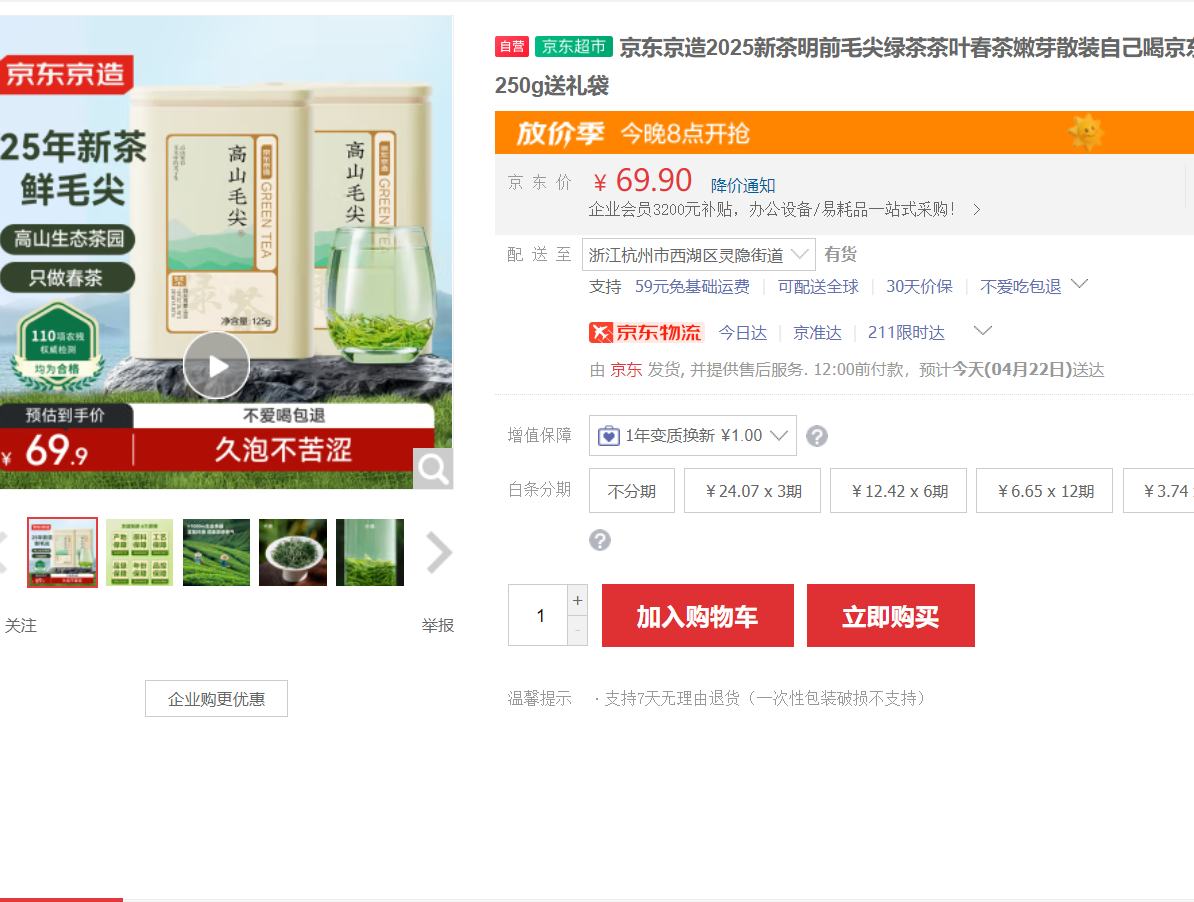Open the 1年变质换新 warranty dropdown

click(x=693, y=435)
